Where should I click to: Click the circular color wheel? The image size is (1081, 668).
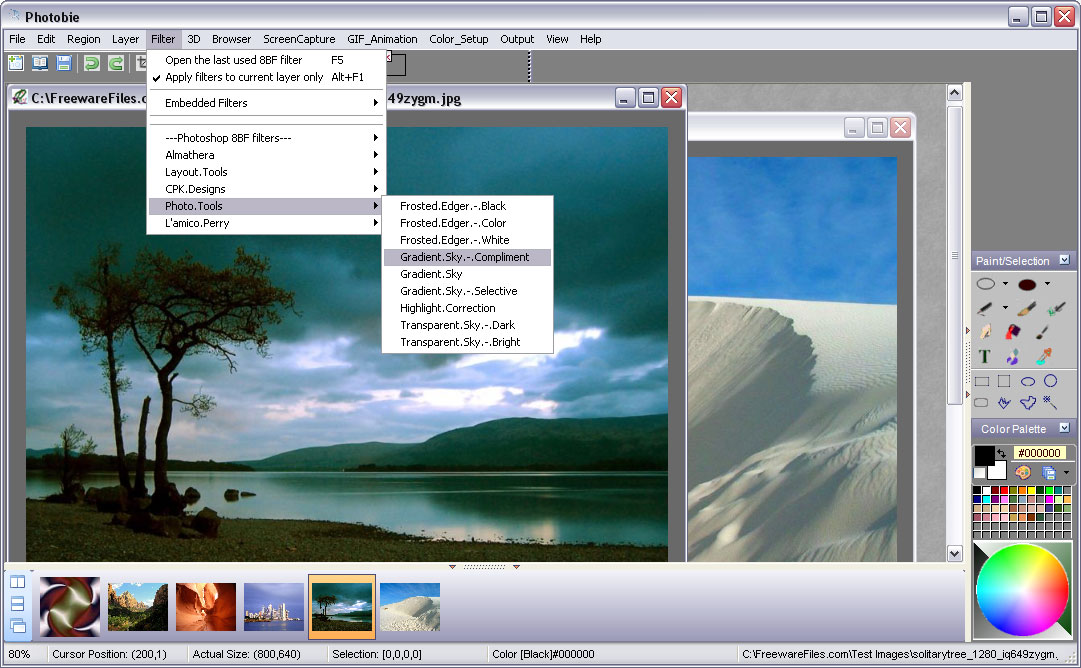(x=1022, y=590)
